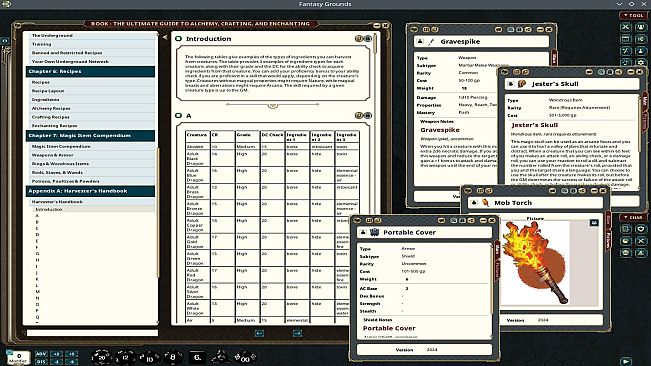Open Chapter 7: Magic Item Compendium header
The height and width of the screenshot is (366, 651).
coord(90,136)
